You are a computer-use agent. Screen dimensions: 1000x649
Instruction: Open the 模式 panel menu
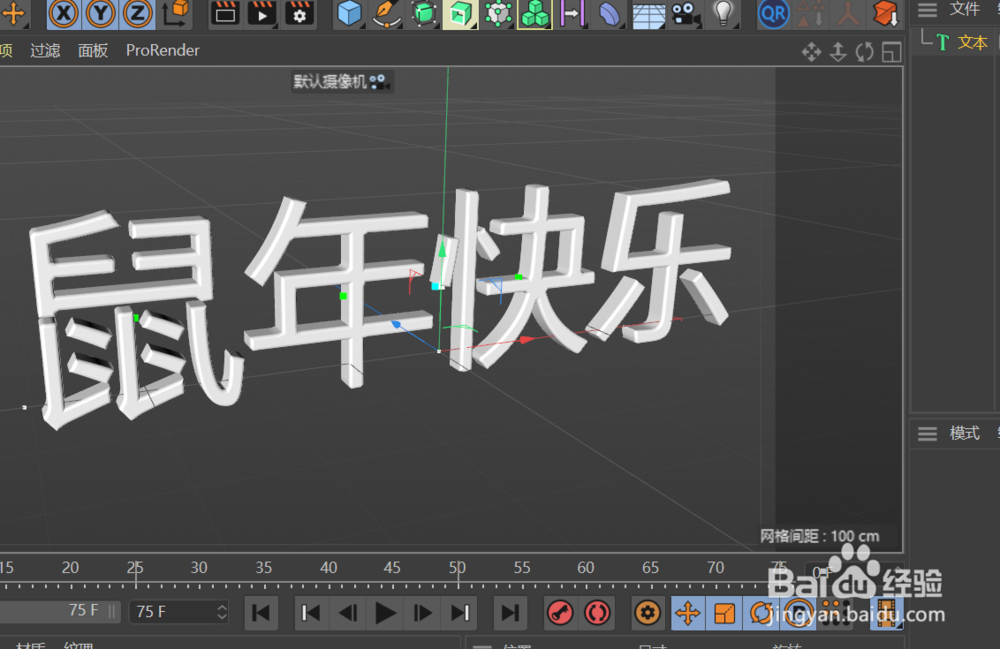tap(963, 433)
